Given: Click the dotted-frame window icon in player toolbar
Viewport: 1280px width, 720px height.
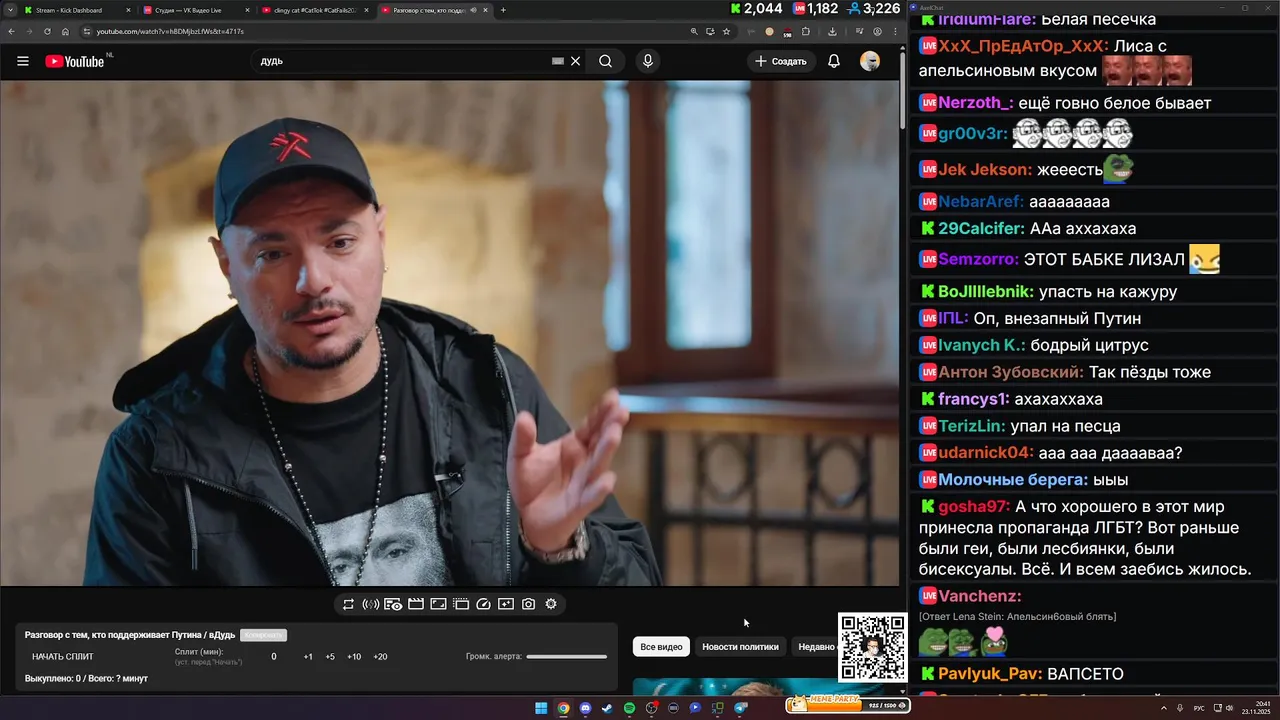Looking at the screenshot, I should click(461, 604).
